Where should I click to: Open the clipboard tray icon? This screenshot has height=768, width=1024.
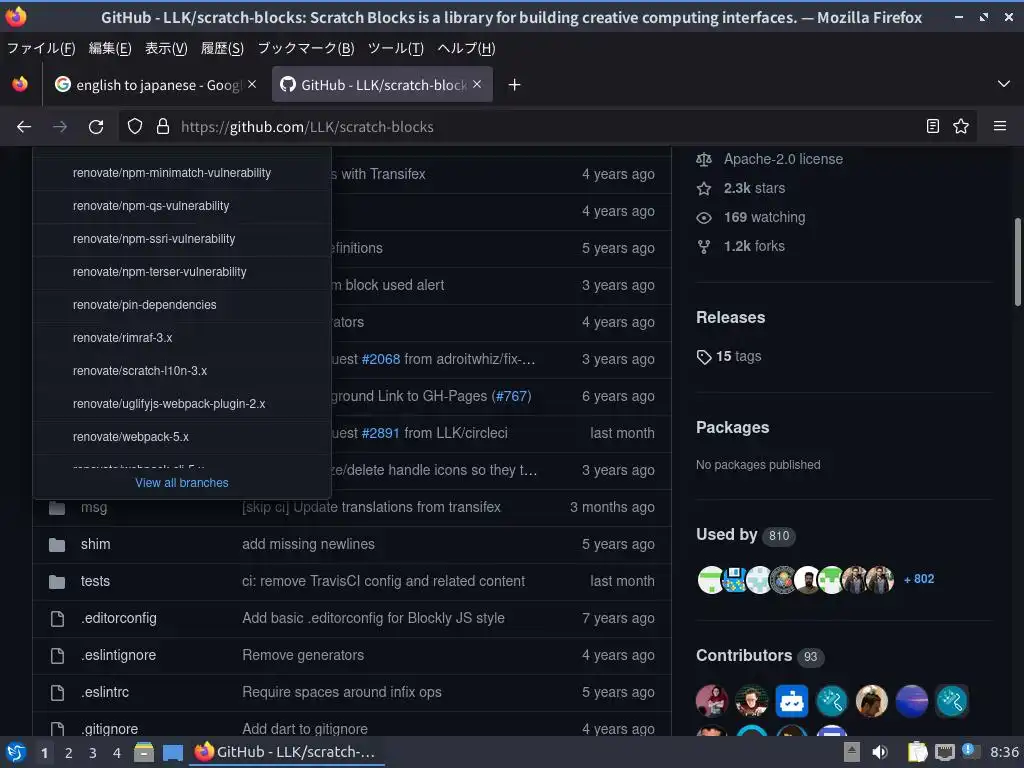coord(917,752)
